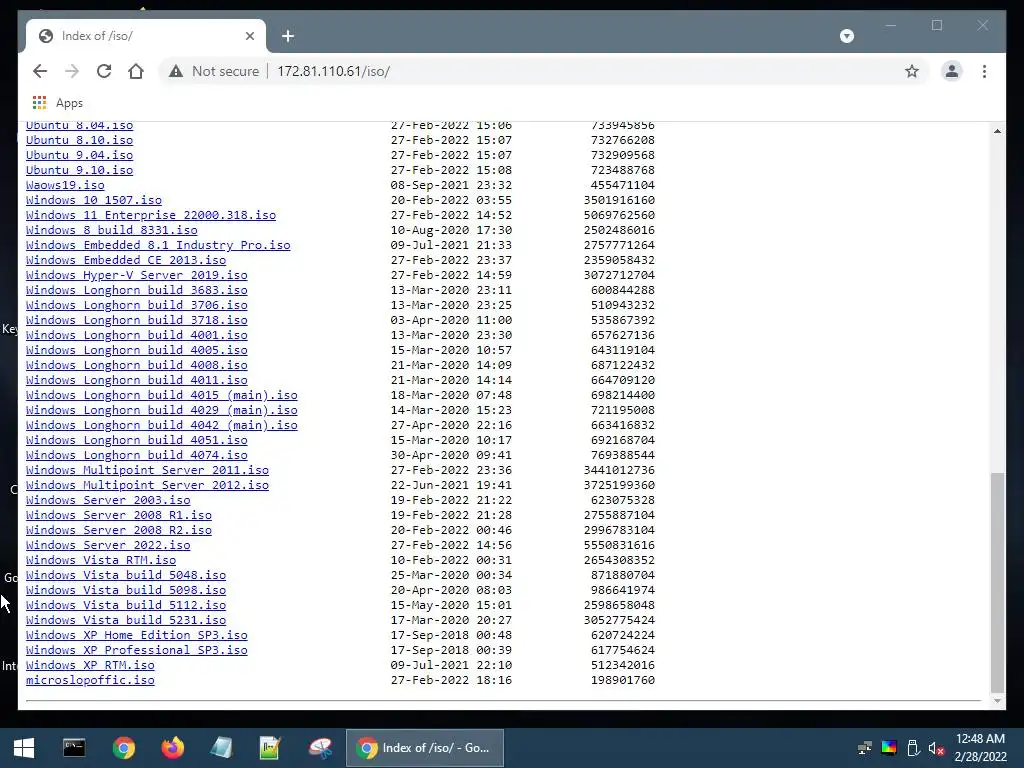Click the scrollbar down arrow

tap(997, 701)
